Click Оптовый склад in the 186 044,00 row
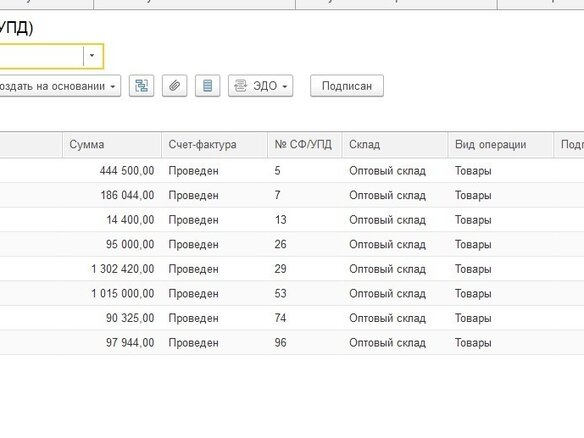This screenshot has height=438, width=584. pos(387,196)
